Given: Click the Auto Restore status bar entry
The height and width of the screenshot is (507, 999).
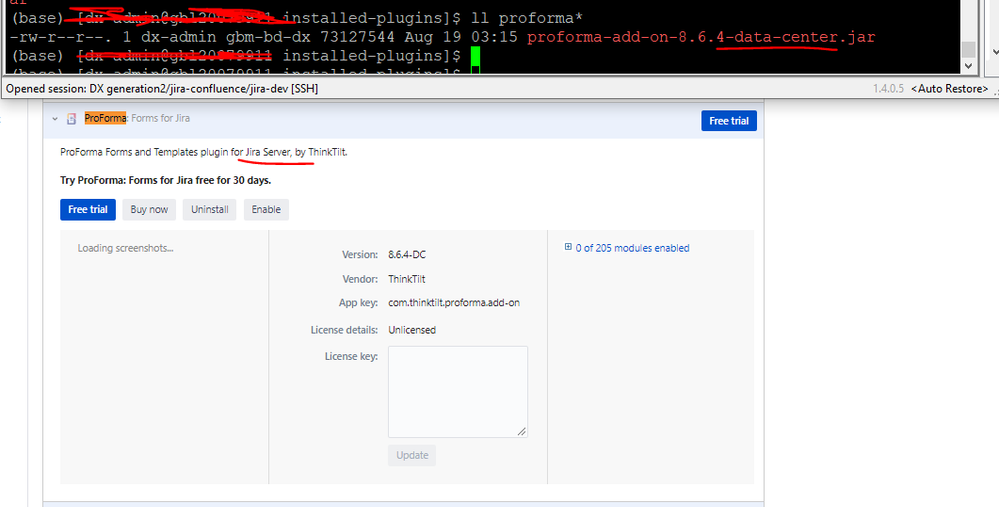Looking at the screenshot, I should coord(949,89).
